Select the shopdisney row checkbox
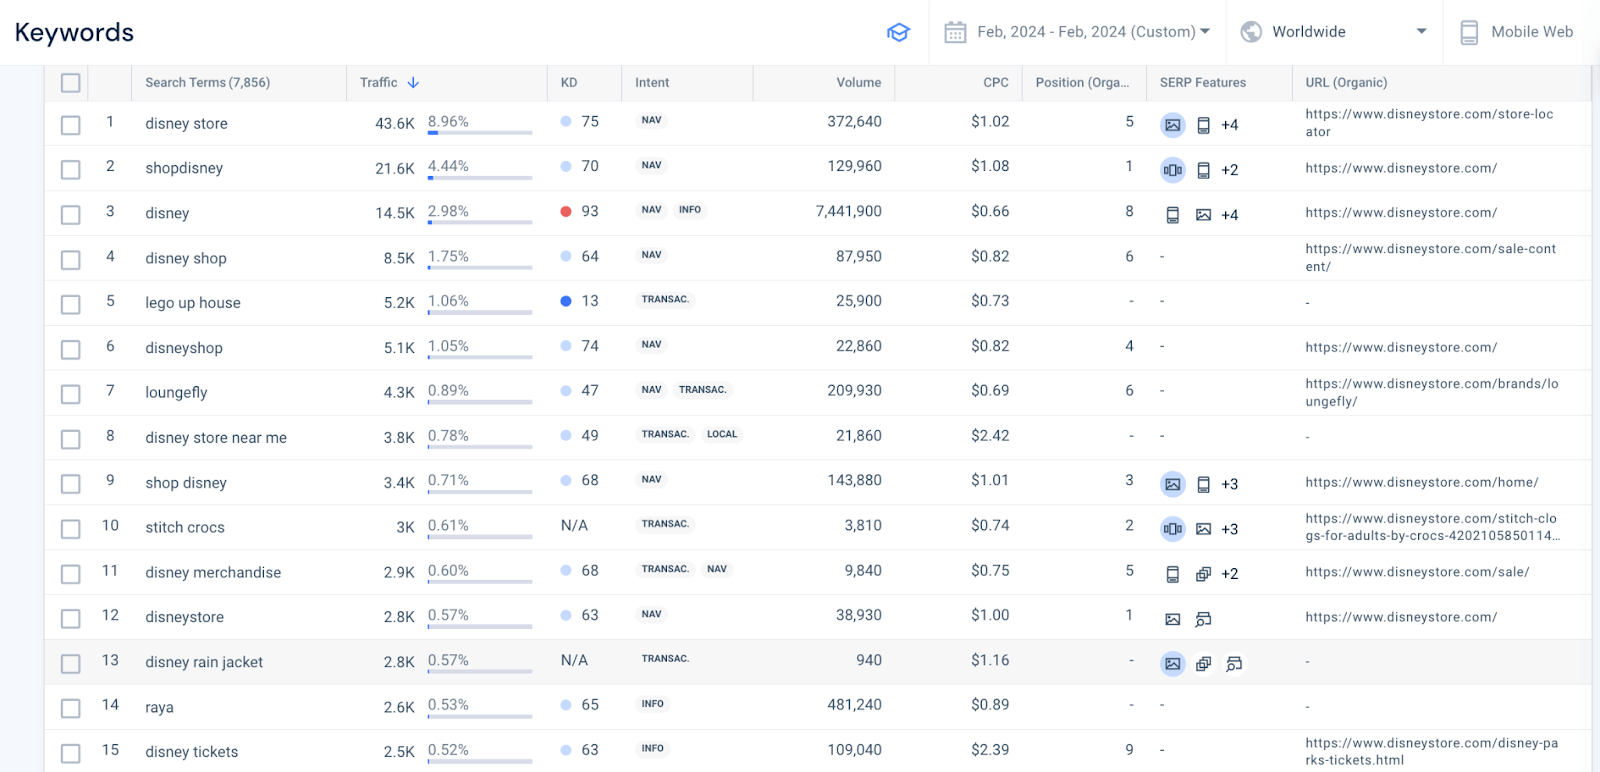Image resolution: width=1600 pixels, height=772 pixels. pos(70,170)
